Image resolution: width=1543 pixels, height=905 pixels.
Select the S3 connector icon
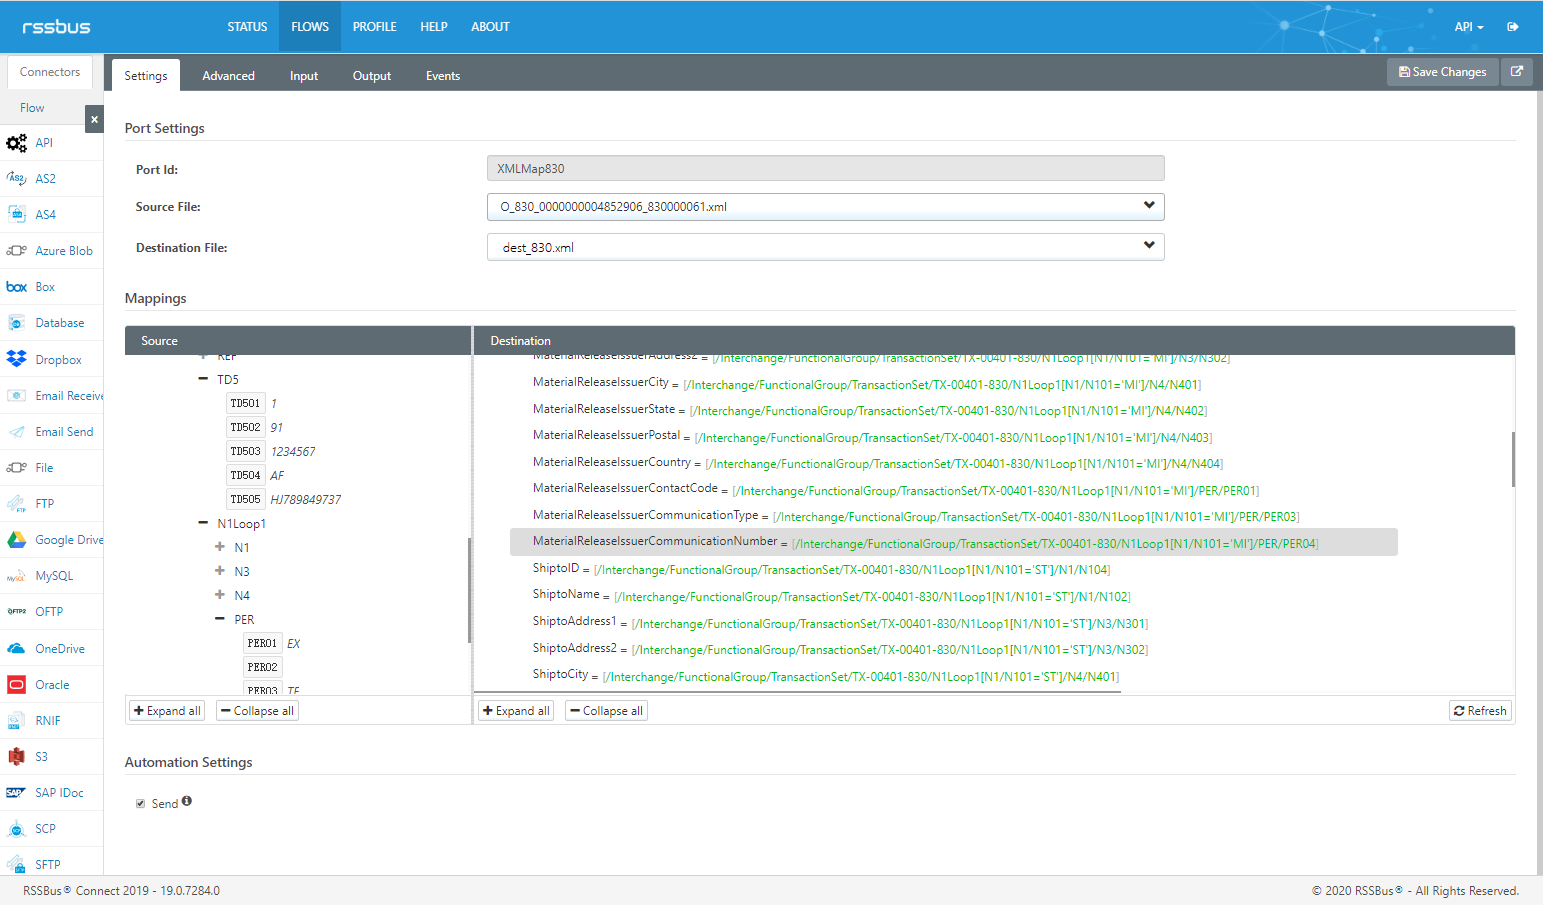(16, 757)
